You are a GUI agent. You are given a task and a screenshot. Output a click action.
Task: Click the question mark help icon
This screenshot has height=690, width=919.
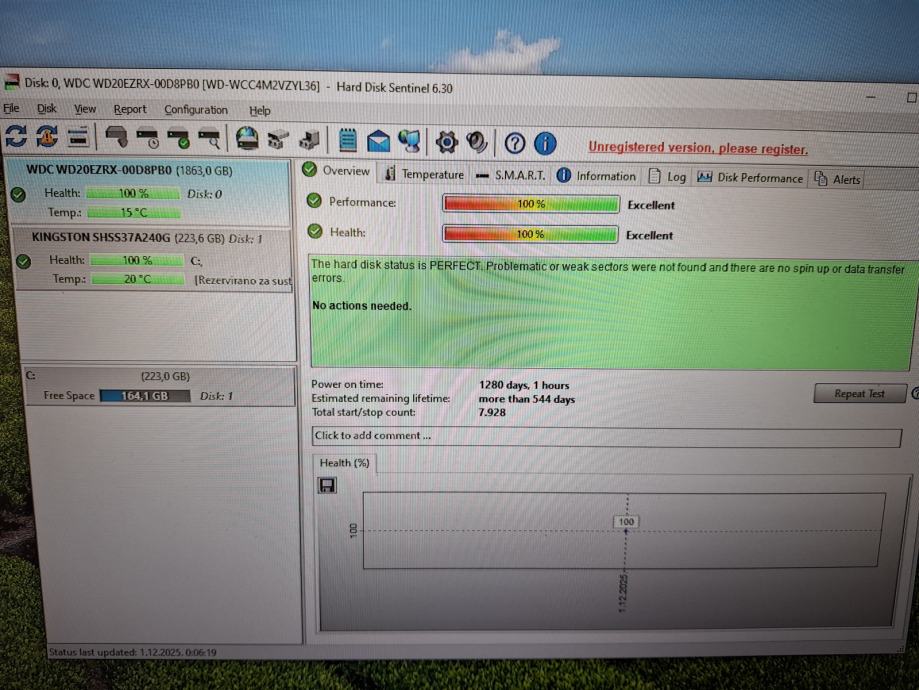click(x=515, y=143)
